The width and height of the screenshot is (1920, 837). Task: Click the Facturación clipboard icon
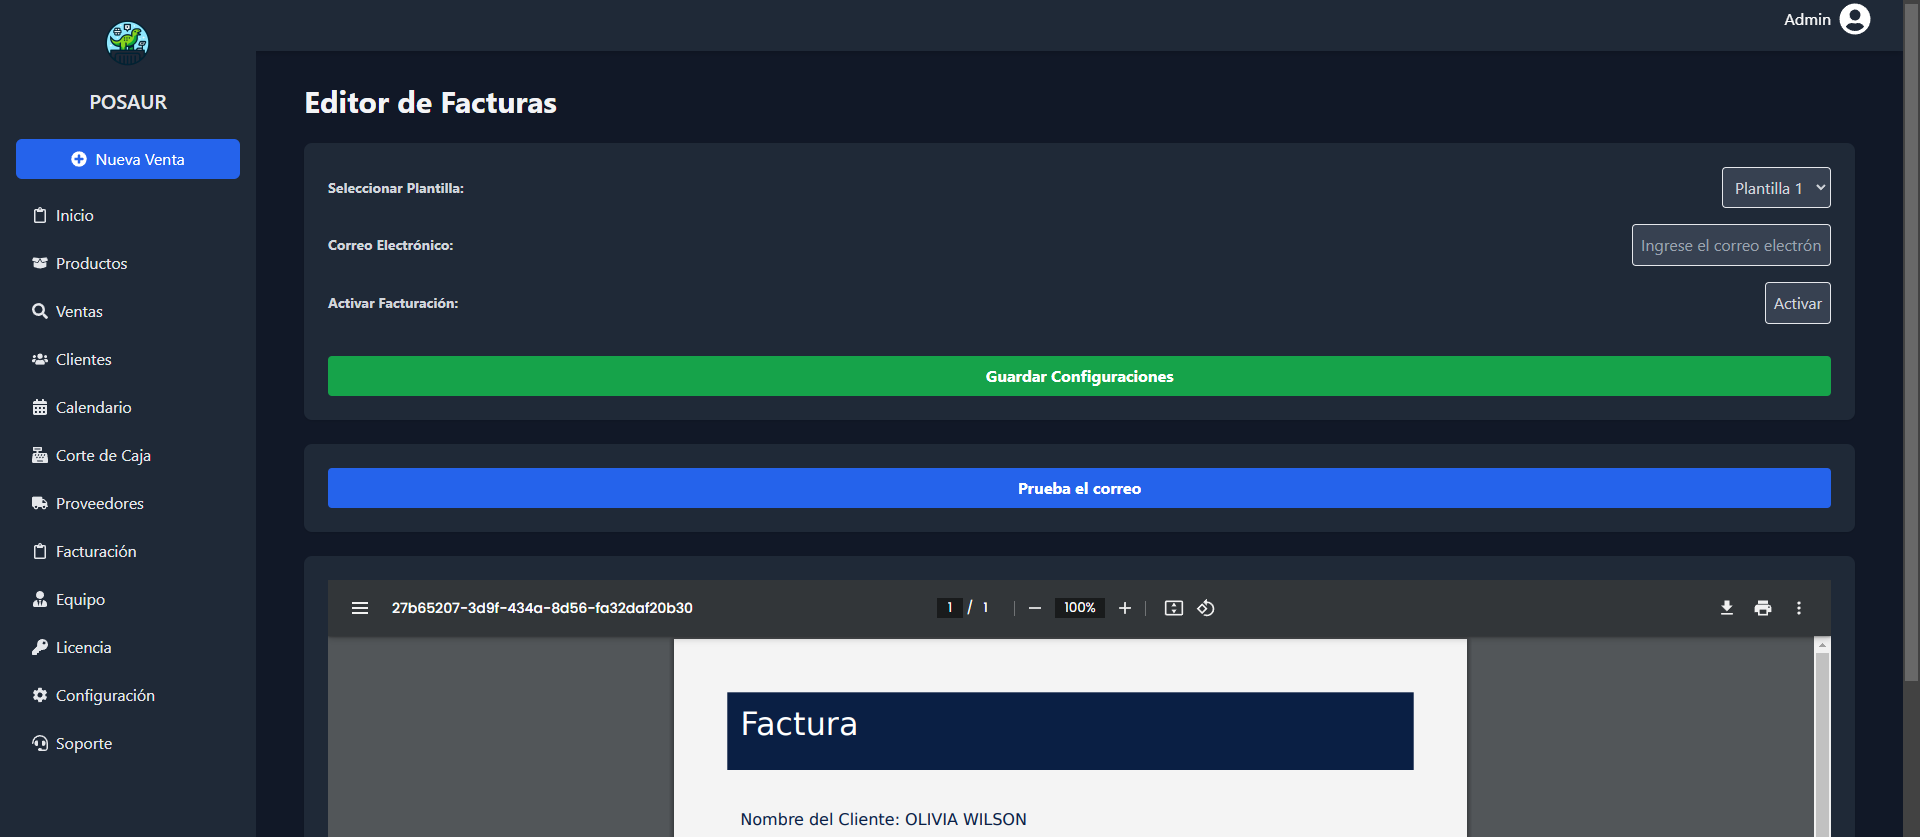click(x=40, y=551)
